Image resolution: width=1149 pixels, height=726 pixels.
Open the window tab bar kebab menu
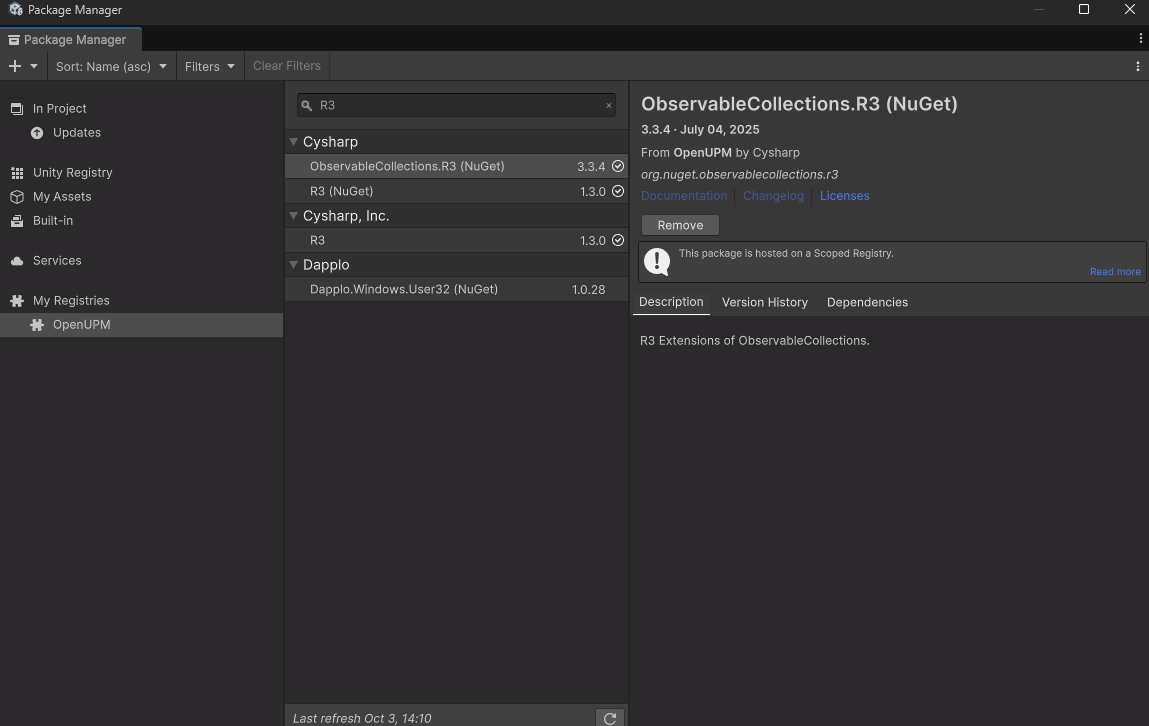click(1140, 38)
